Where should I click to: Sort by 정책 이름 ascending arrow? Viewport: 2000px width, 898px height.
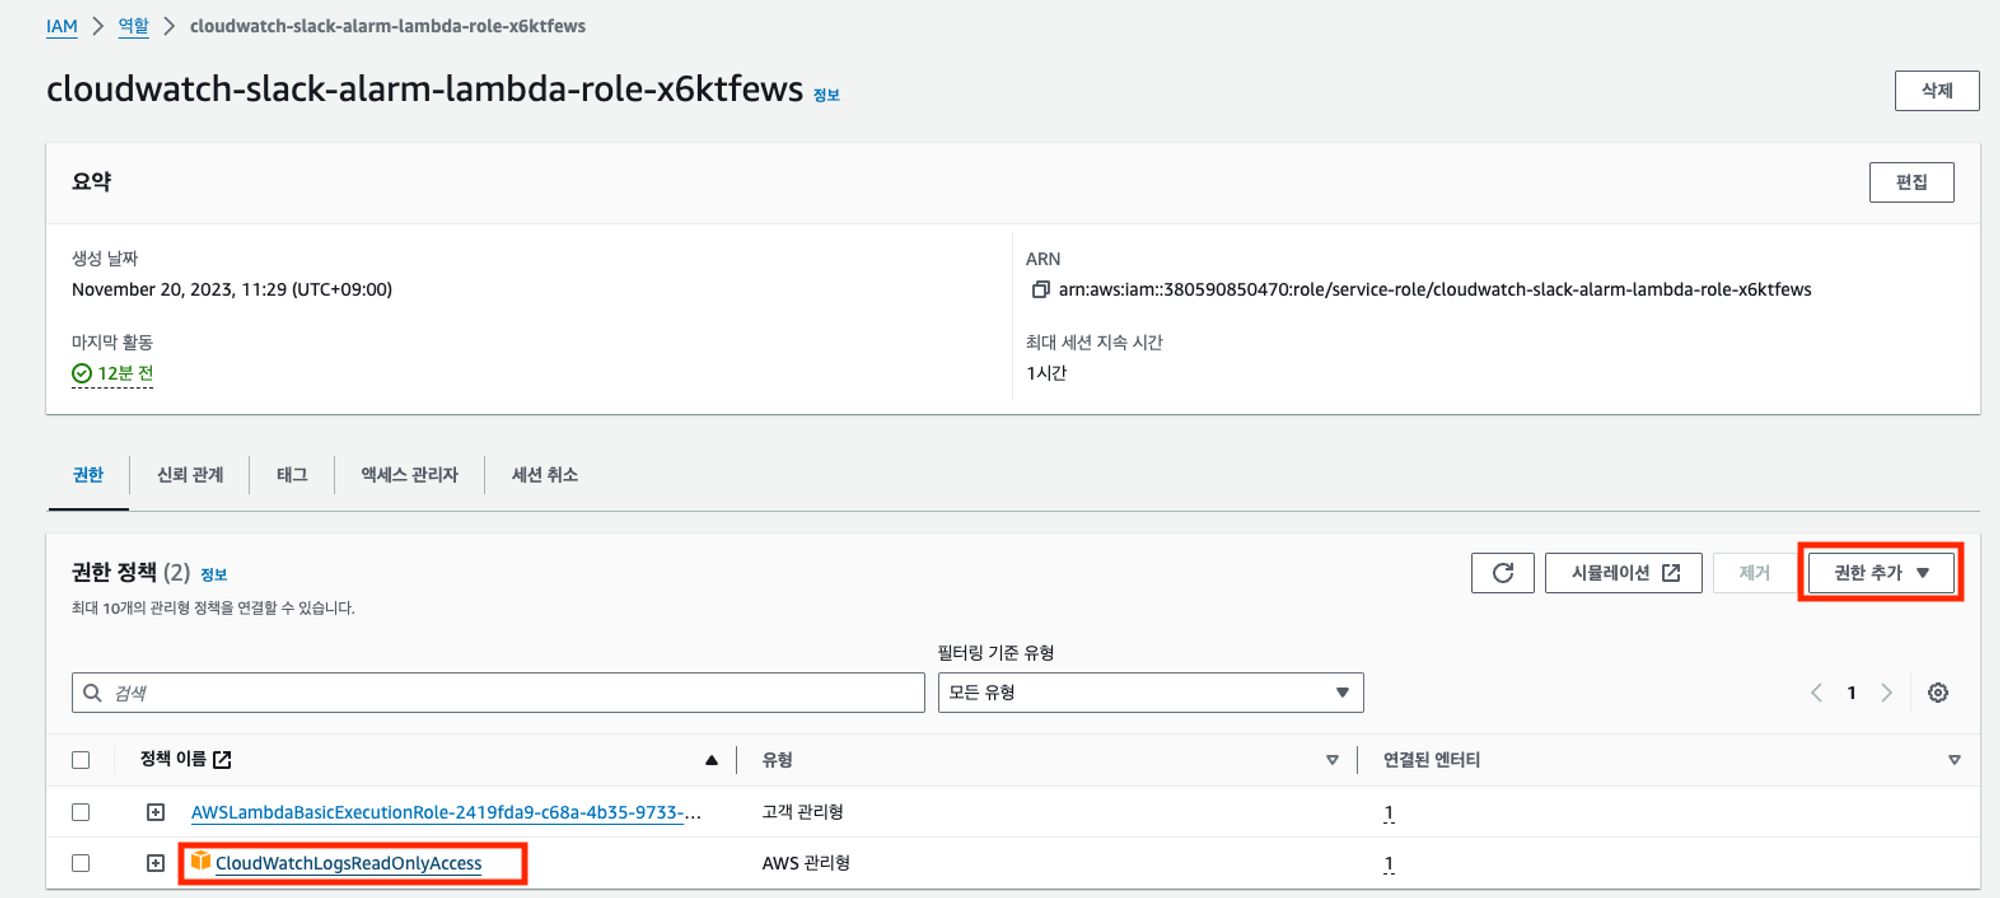(711, 760)
